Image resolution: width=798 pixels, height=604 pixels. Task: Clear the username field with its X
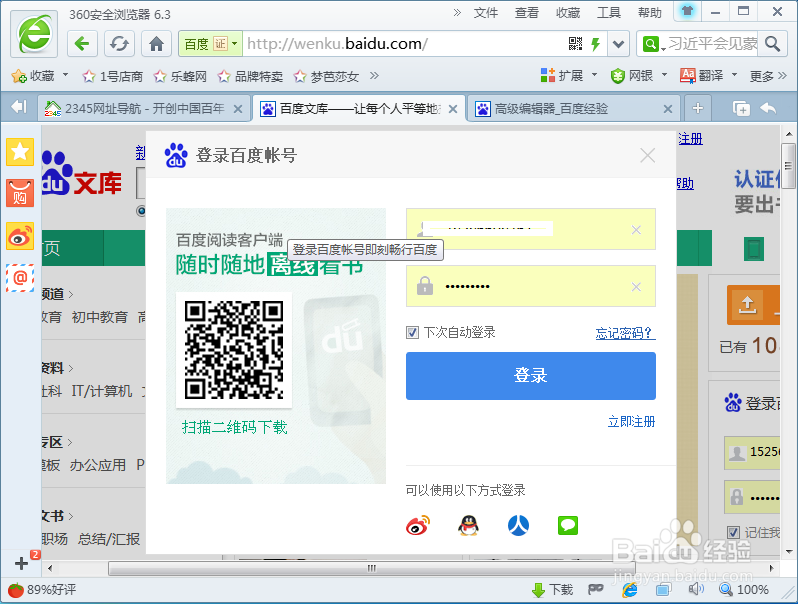click(636, 230)
